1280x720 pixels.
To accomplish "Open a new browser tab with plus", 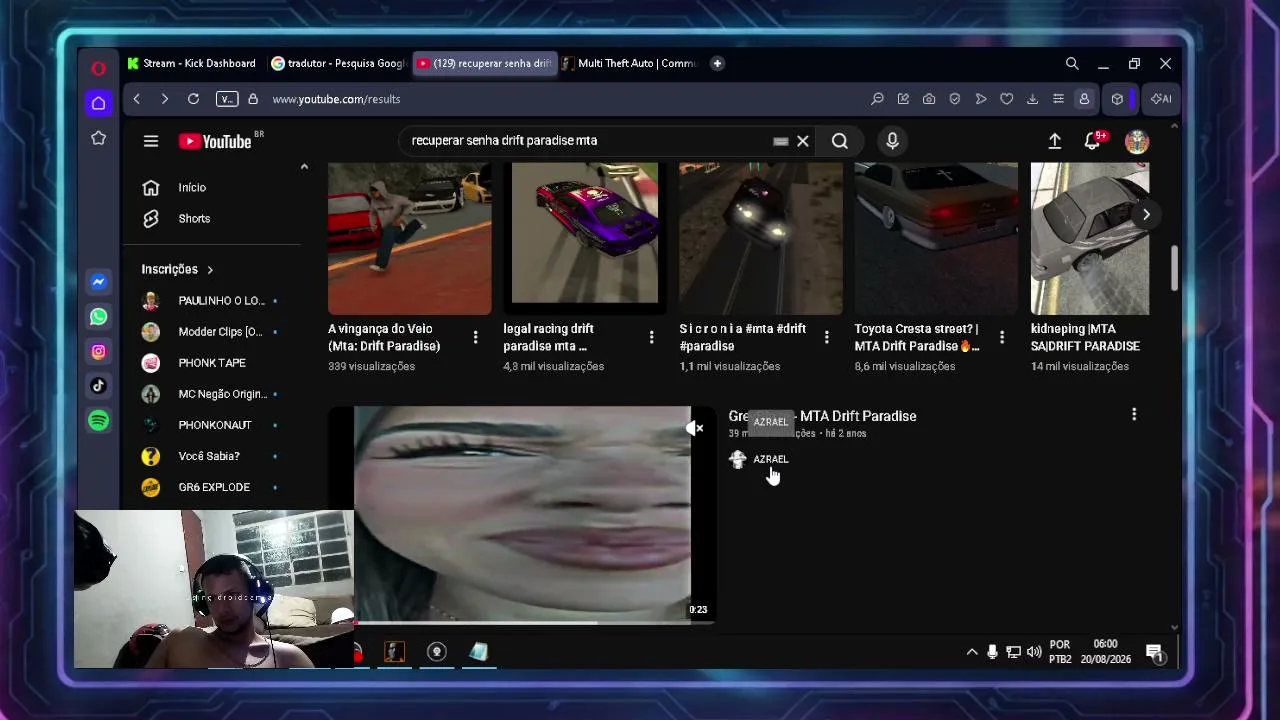I will pos(717,64).
